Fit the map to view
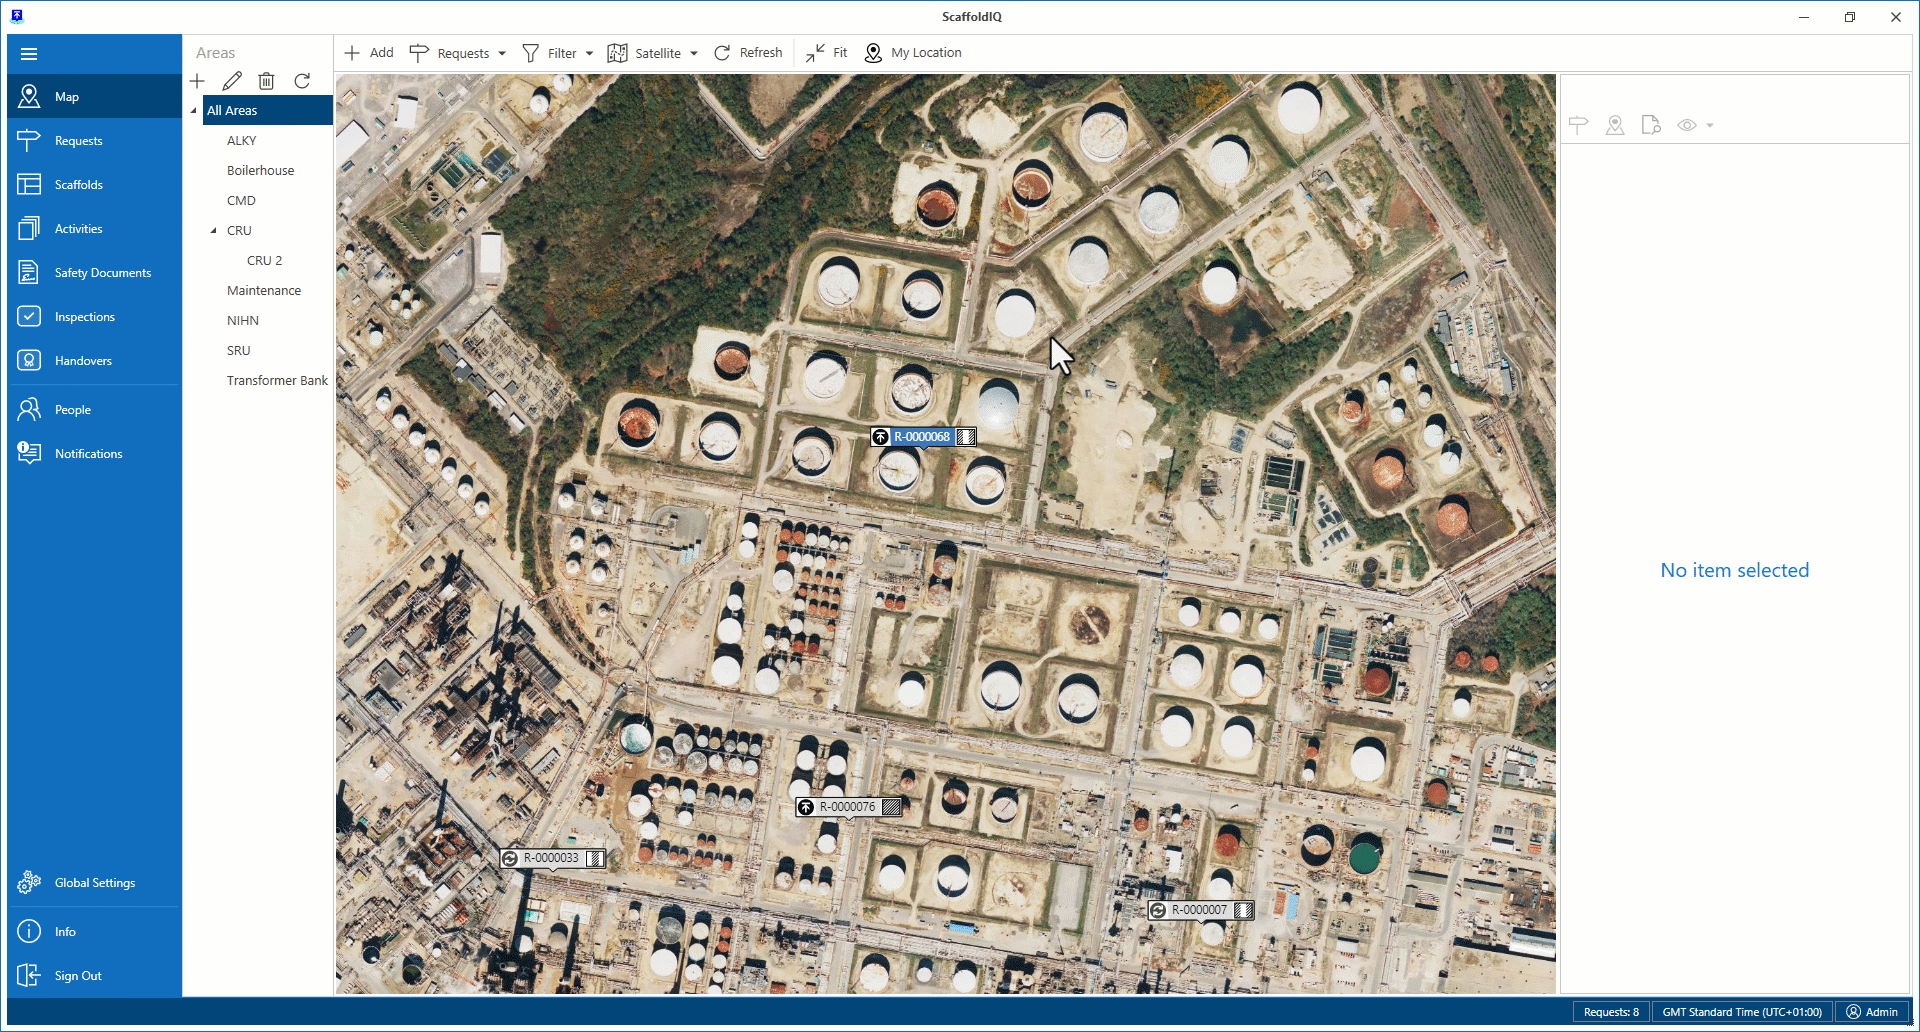 point(827,53)
